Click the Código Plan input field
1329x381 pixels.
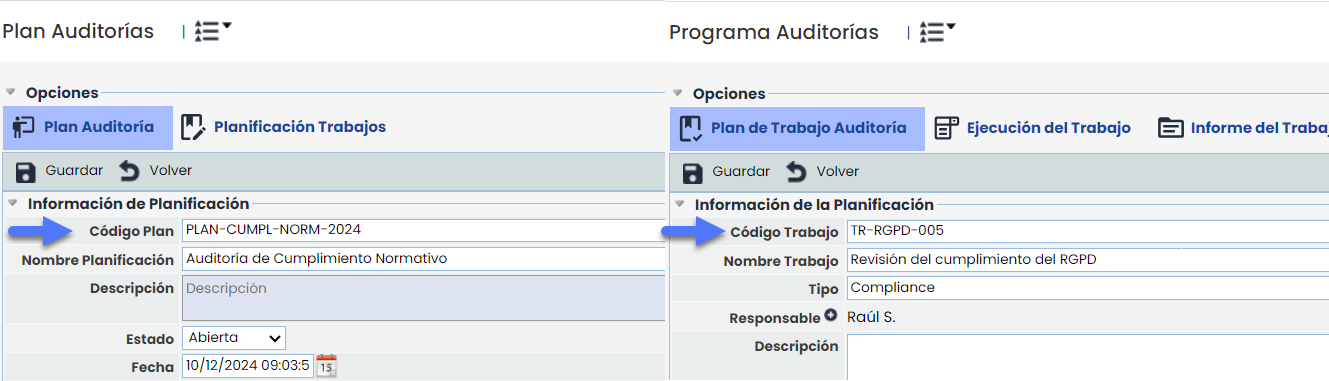coord(423,230)
